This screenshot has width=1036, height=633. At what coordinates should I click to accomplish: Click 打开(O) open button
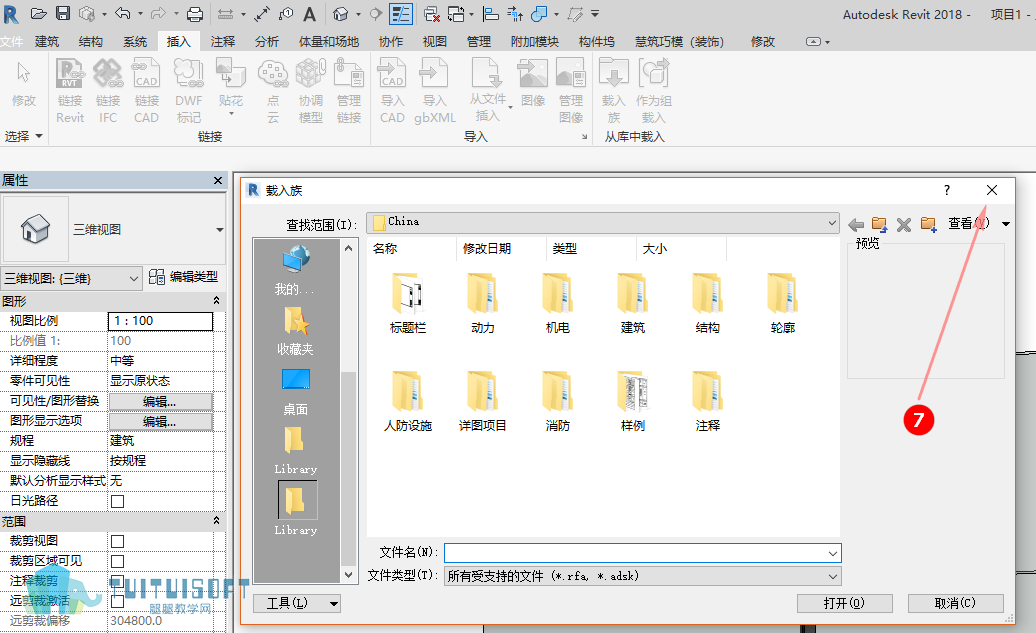coord(844,603)
